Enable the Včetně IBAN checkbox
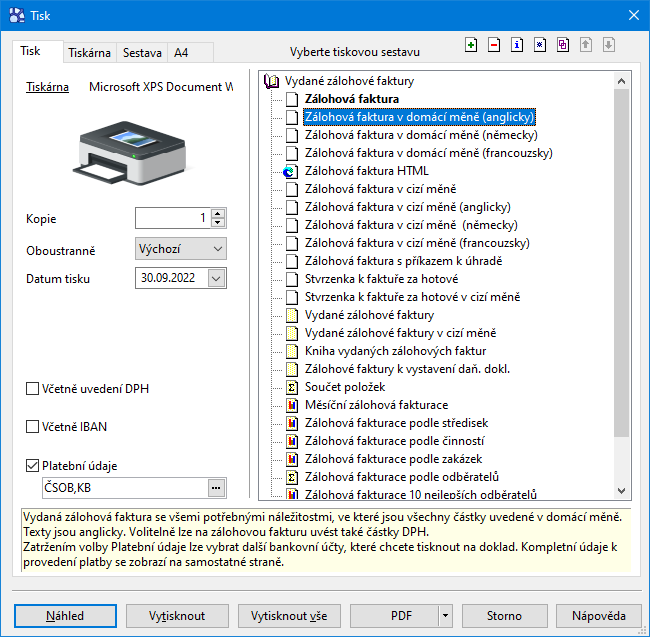 (32, 426)
